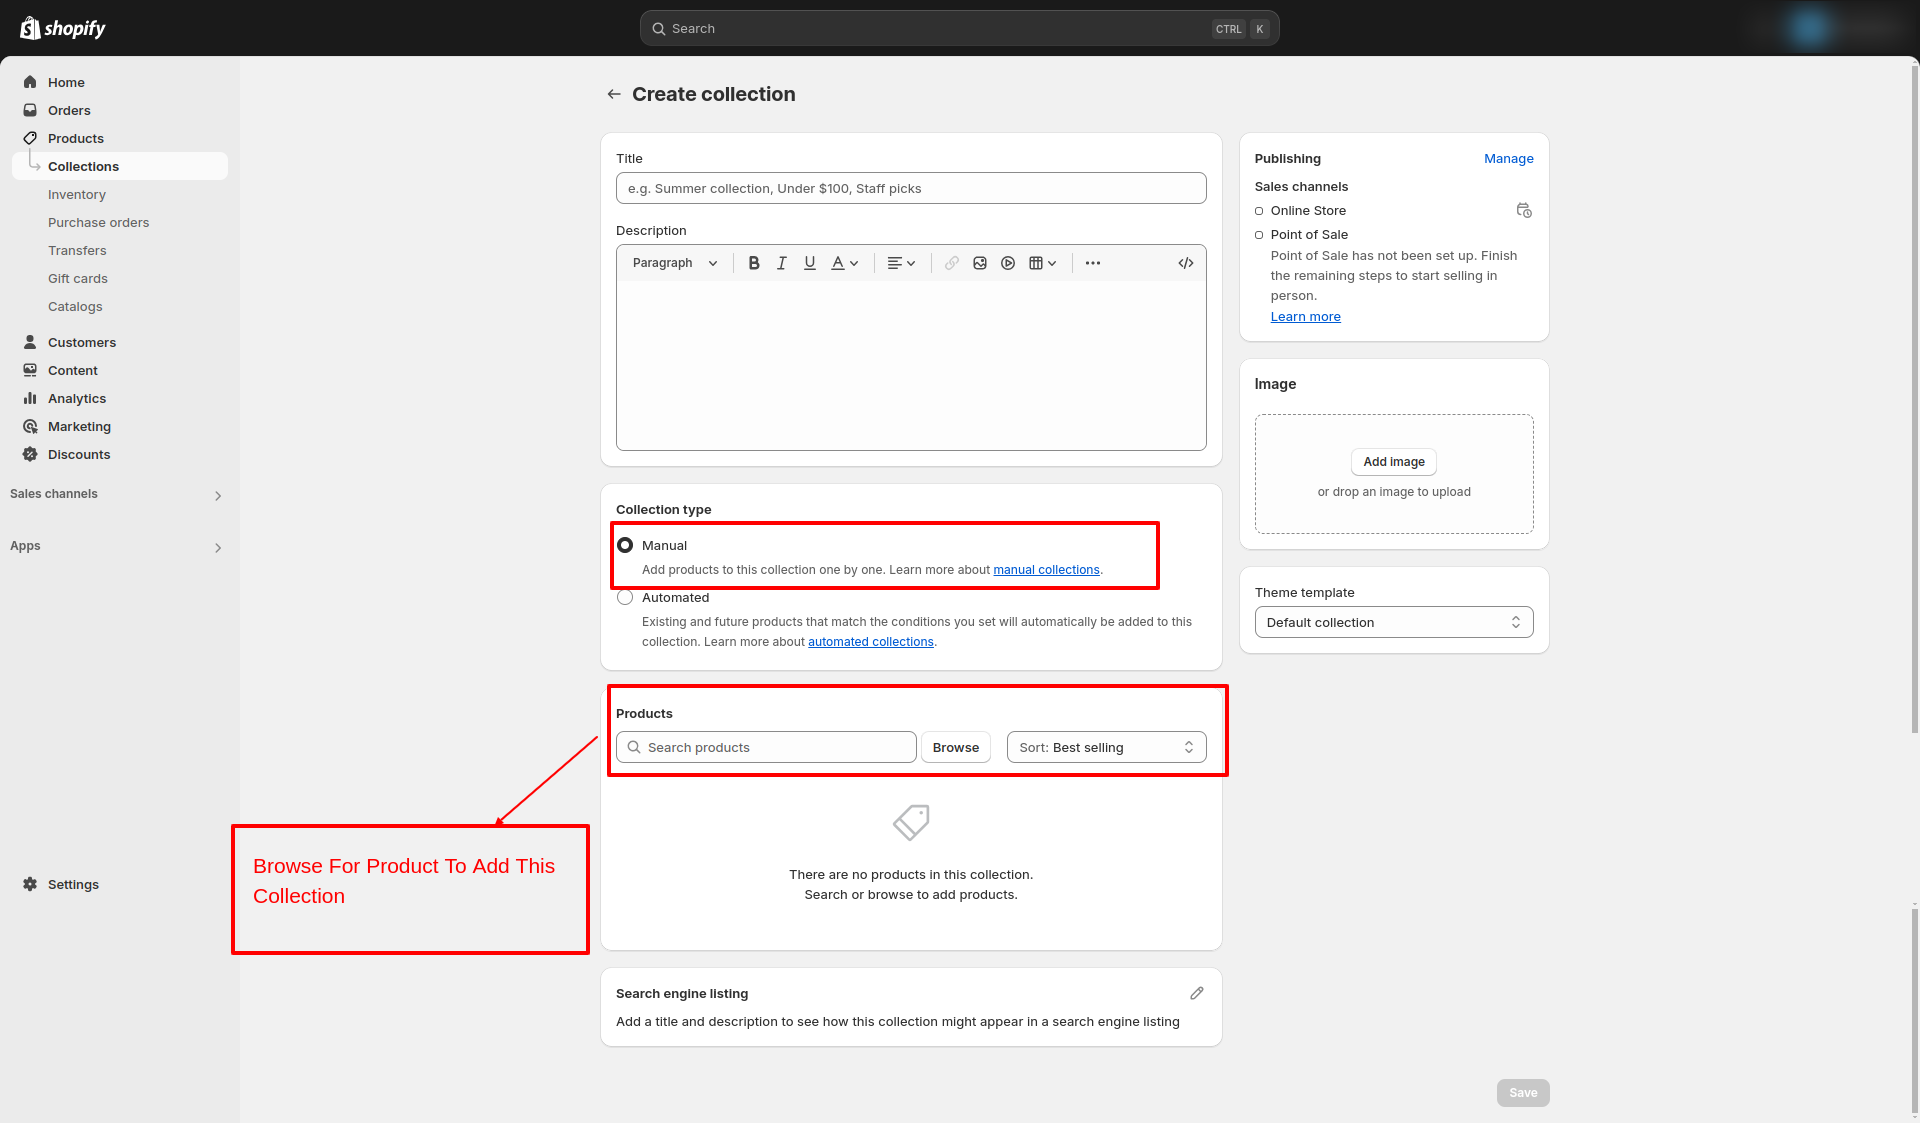Open Paragraph style dropdown
This screenshot has width=1920, height=1124.
click(x=675, y=263)
